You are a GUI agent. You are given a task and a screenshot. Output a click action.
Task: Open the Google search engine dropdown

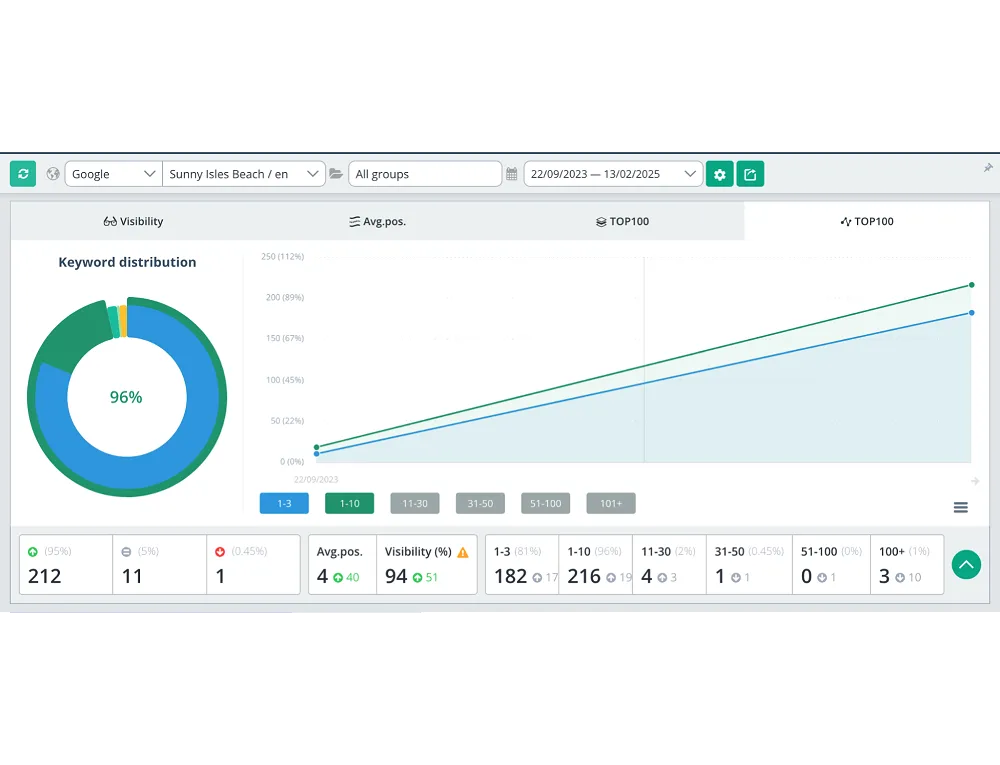(113, 174)
